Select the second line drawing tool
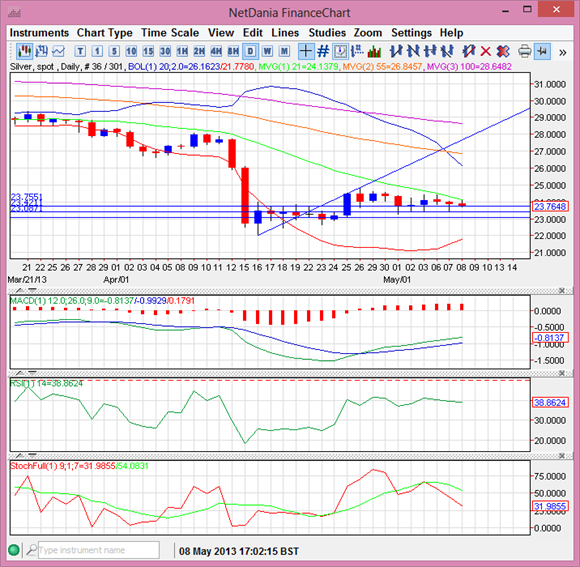The width and height of the screenshot is (580, 567). (x=413, y=51)
